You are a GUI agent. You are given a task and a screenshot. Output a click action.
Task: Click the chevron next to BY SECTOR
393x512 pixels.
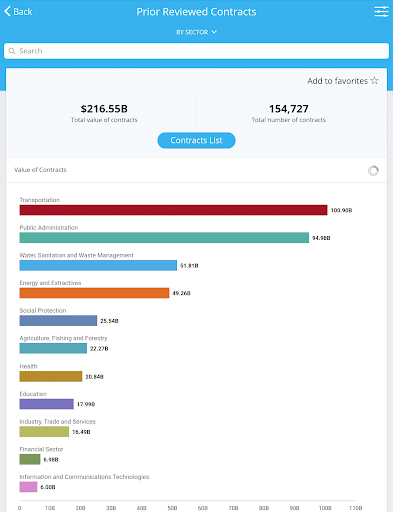[214, 32]
